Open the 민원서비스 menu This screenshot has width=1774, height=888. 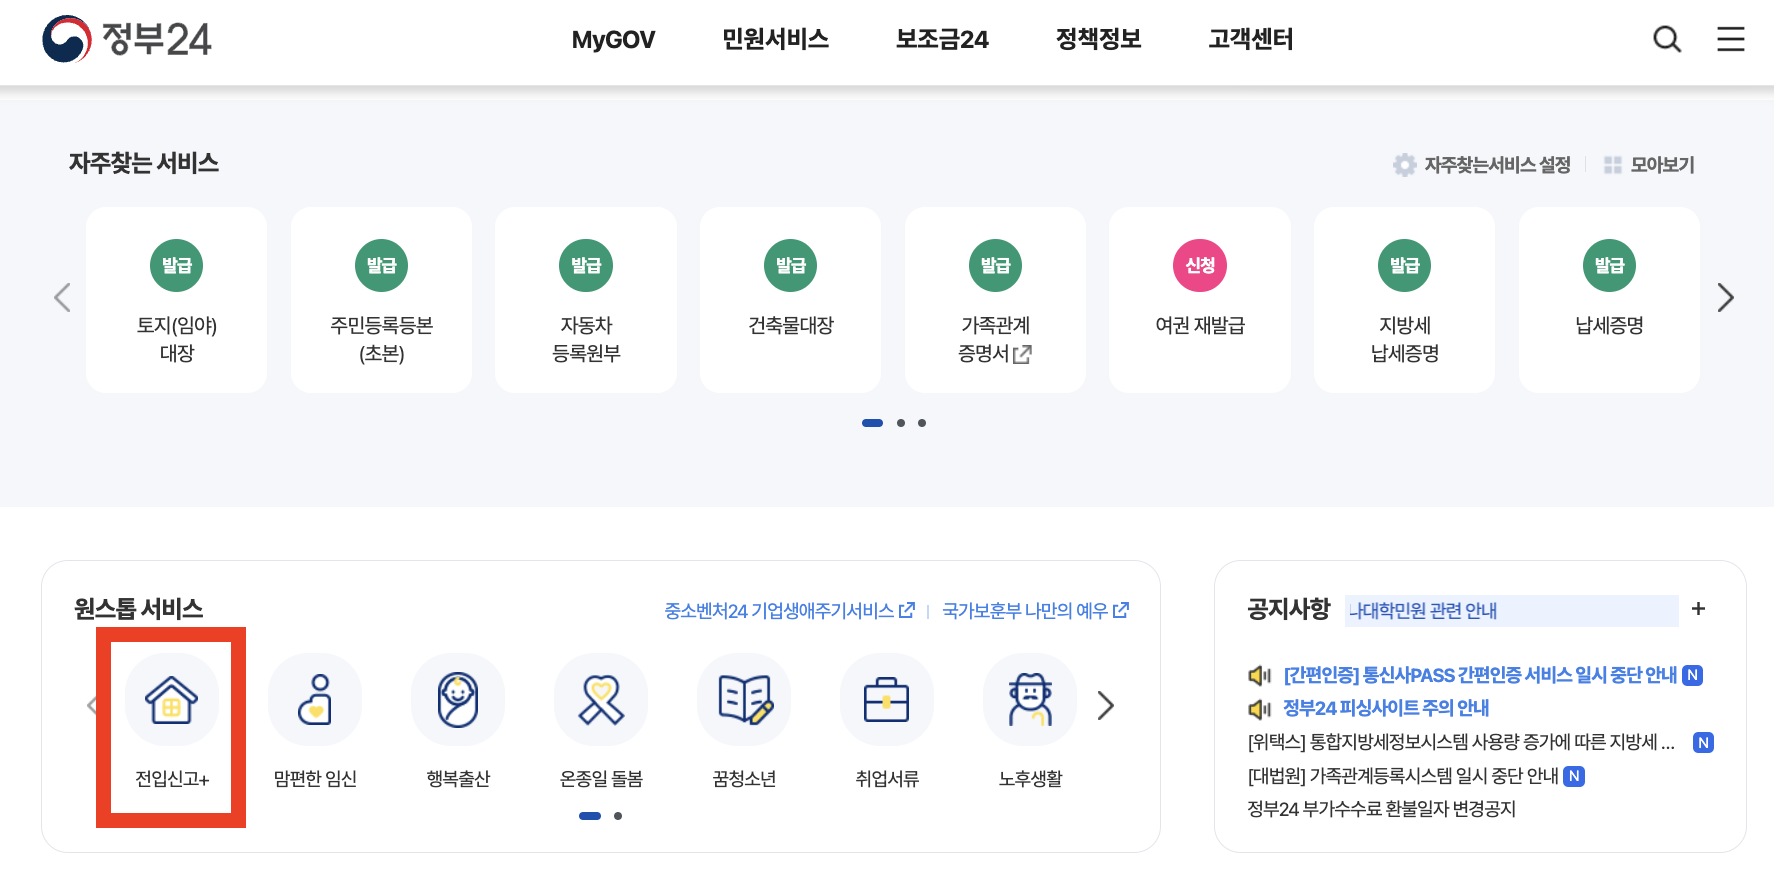point(775,39)
